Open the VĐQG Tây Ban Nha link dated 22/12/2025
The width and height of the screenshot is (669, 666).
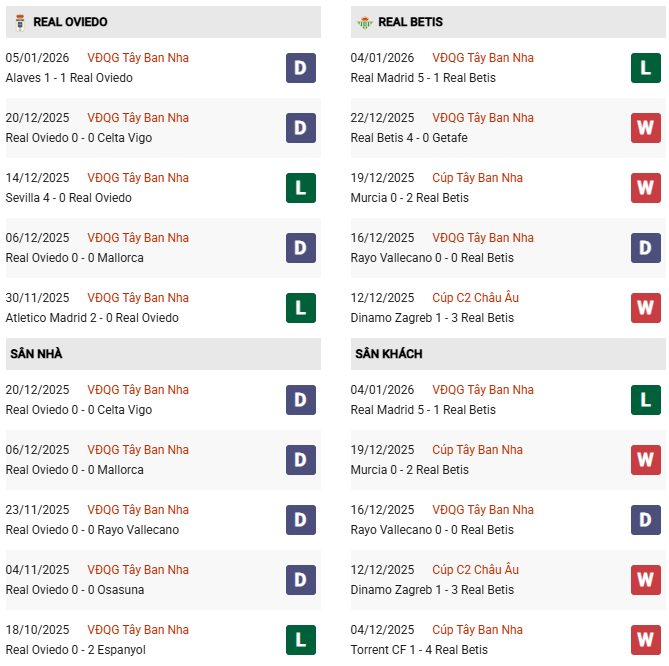(x=483, y=118)
